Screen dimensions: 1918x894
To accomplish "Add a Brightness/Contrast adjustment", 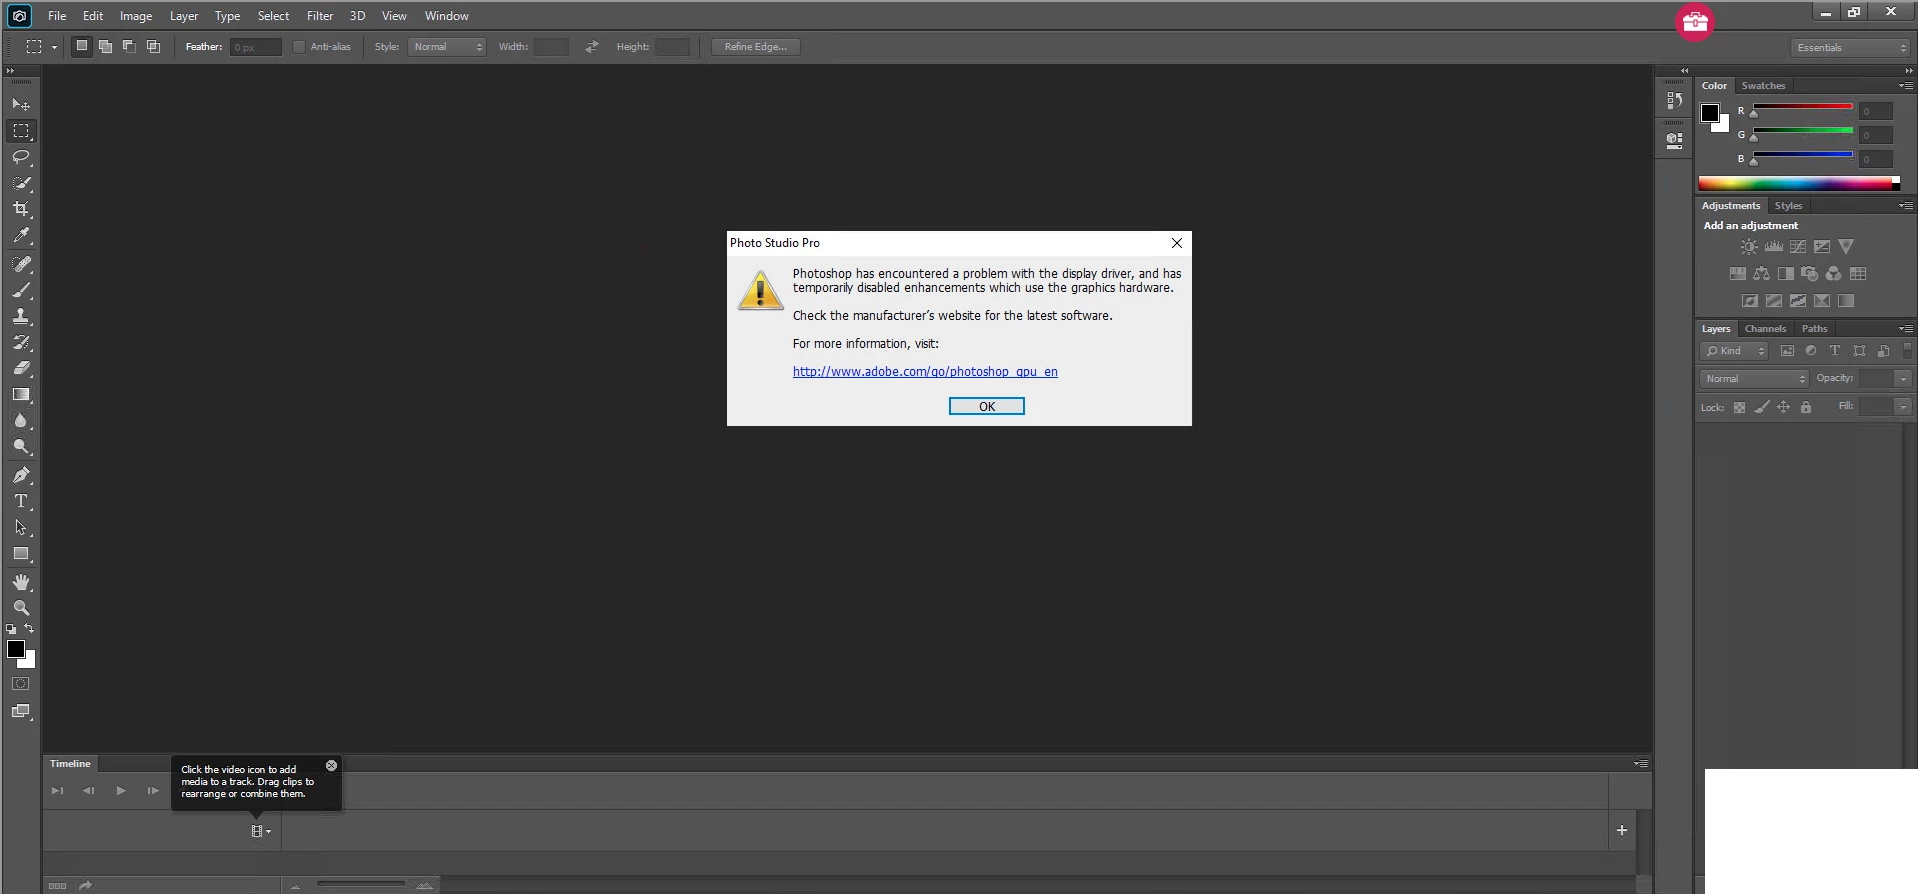I will (1749, 247).
